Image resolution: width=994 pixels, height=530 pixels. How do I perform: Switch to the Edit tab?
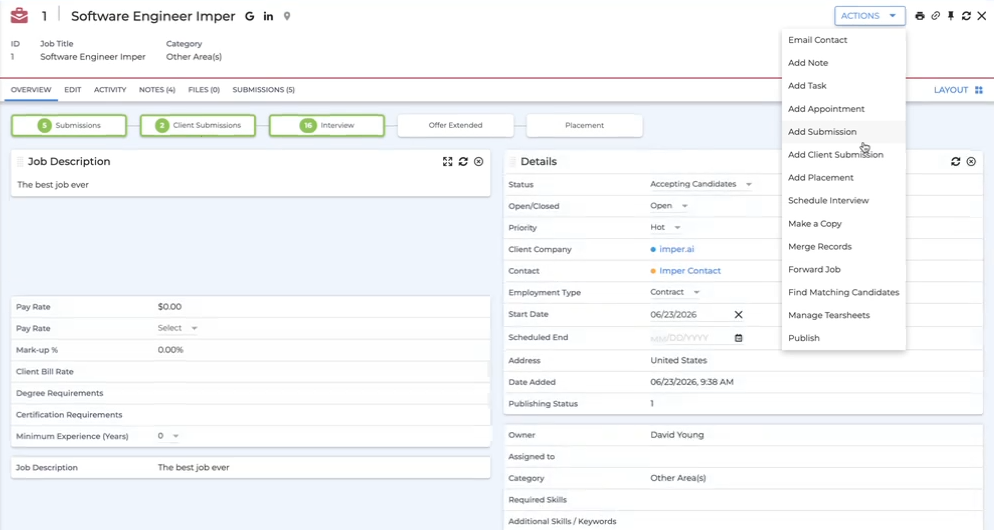(x=73, y=89)
